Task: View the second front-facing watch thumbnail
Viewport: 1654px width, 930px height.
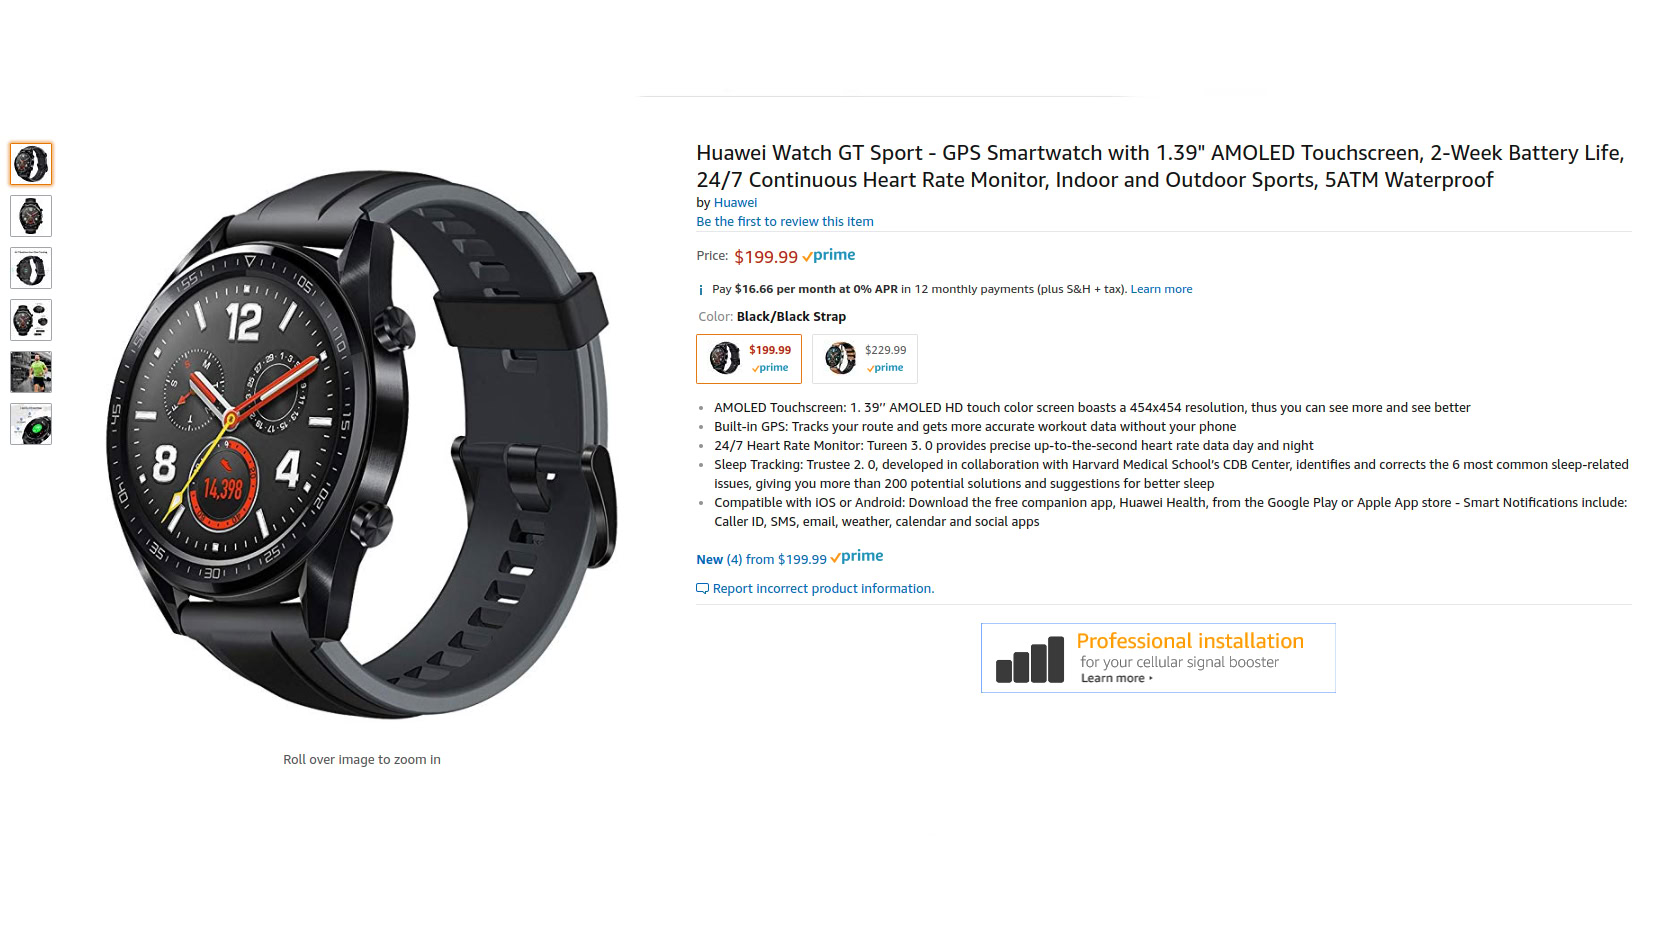Action: [31, 216]
